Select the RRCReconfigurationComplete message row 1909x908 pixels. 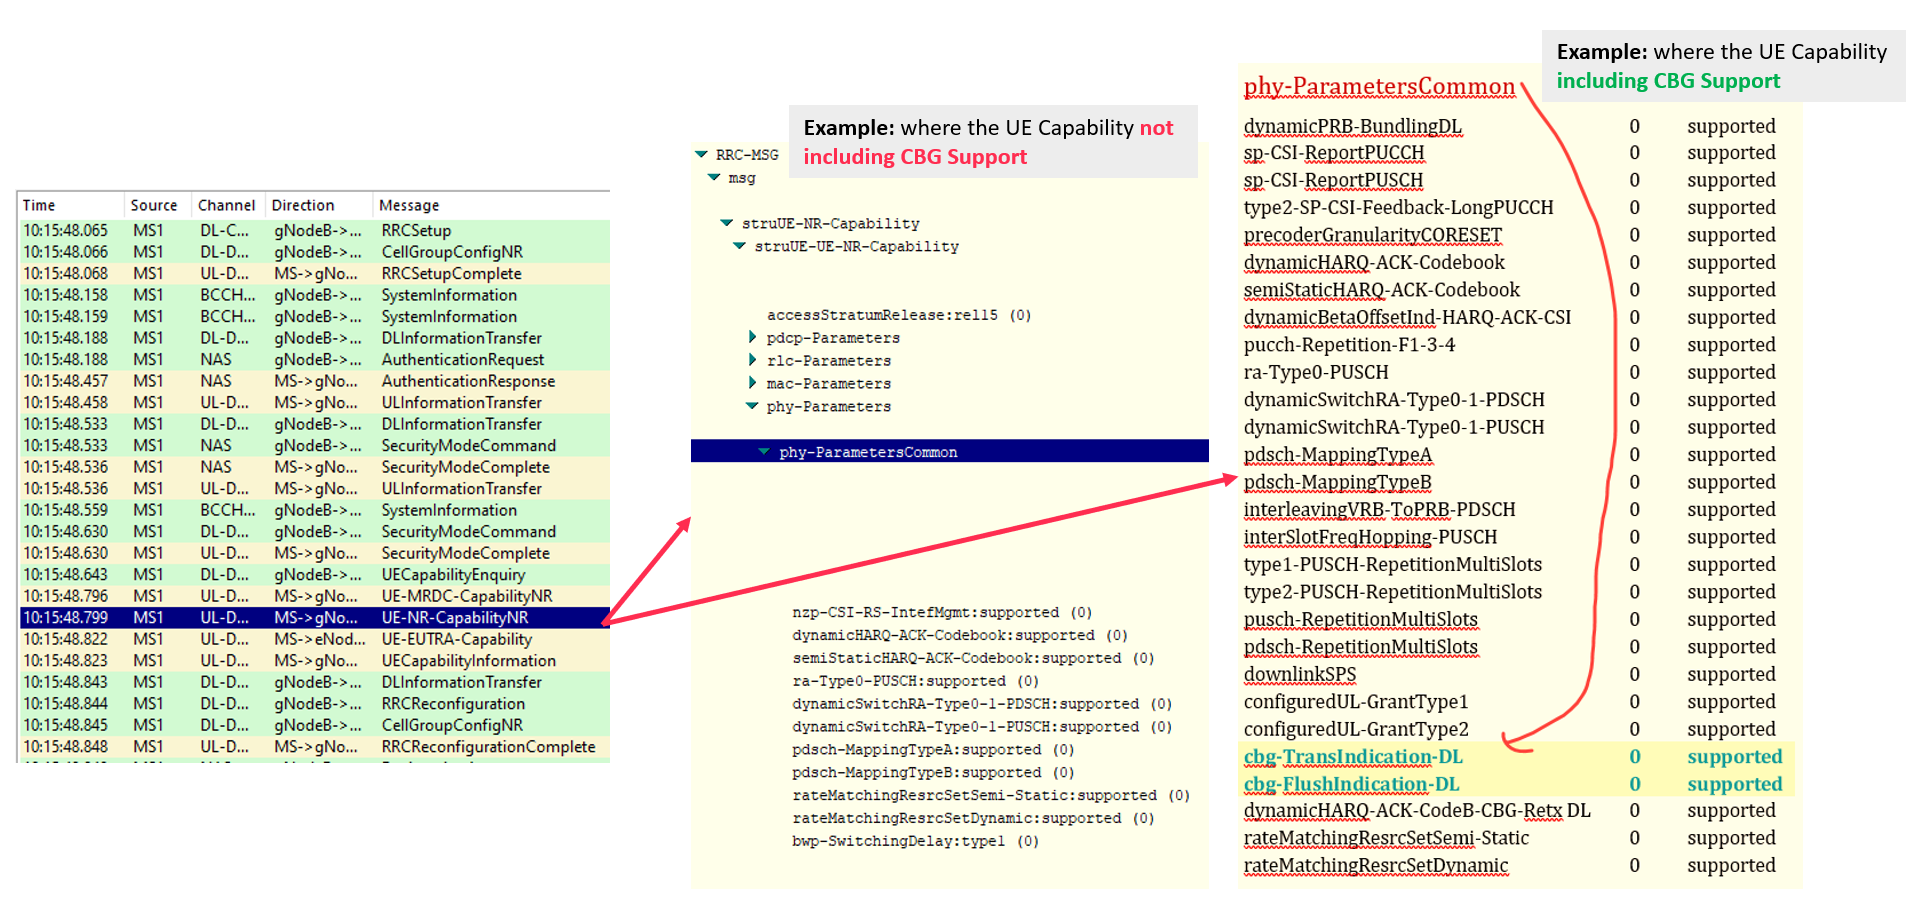[x=314, y=747]
